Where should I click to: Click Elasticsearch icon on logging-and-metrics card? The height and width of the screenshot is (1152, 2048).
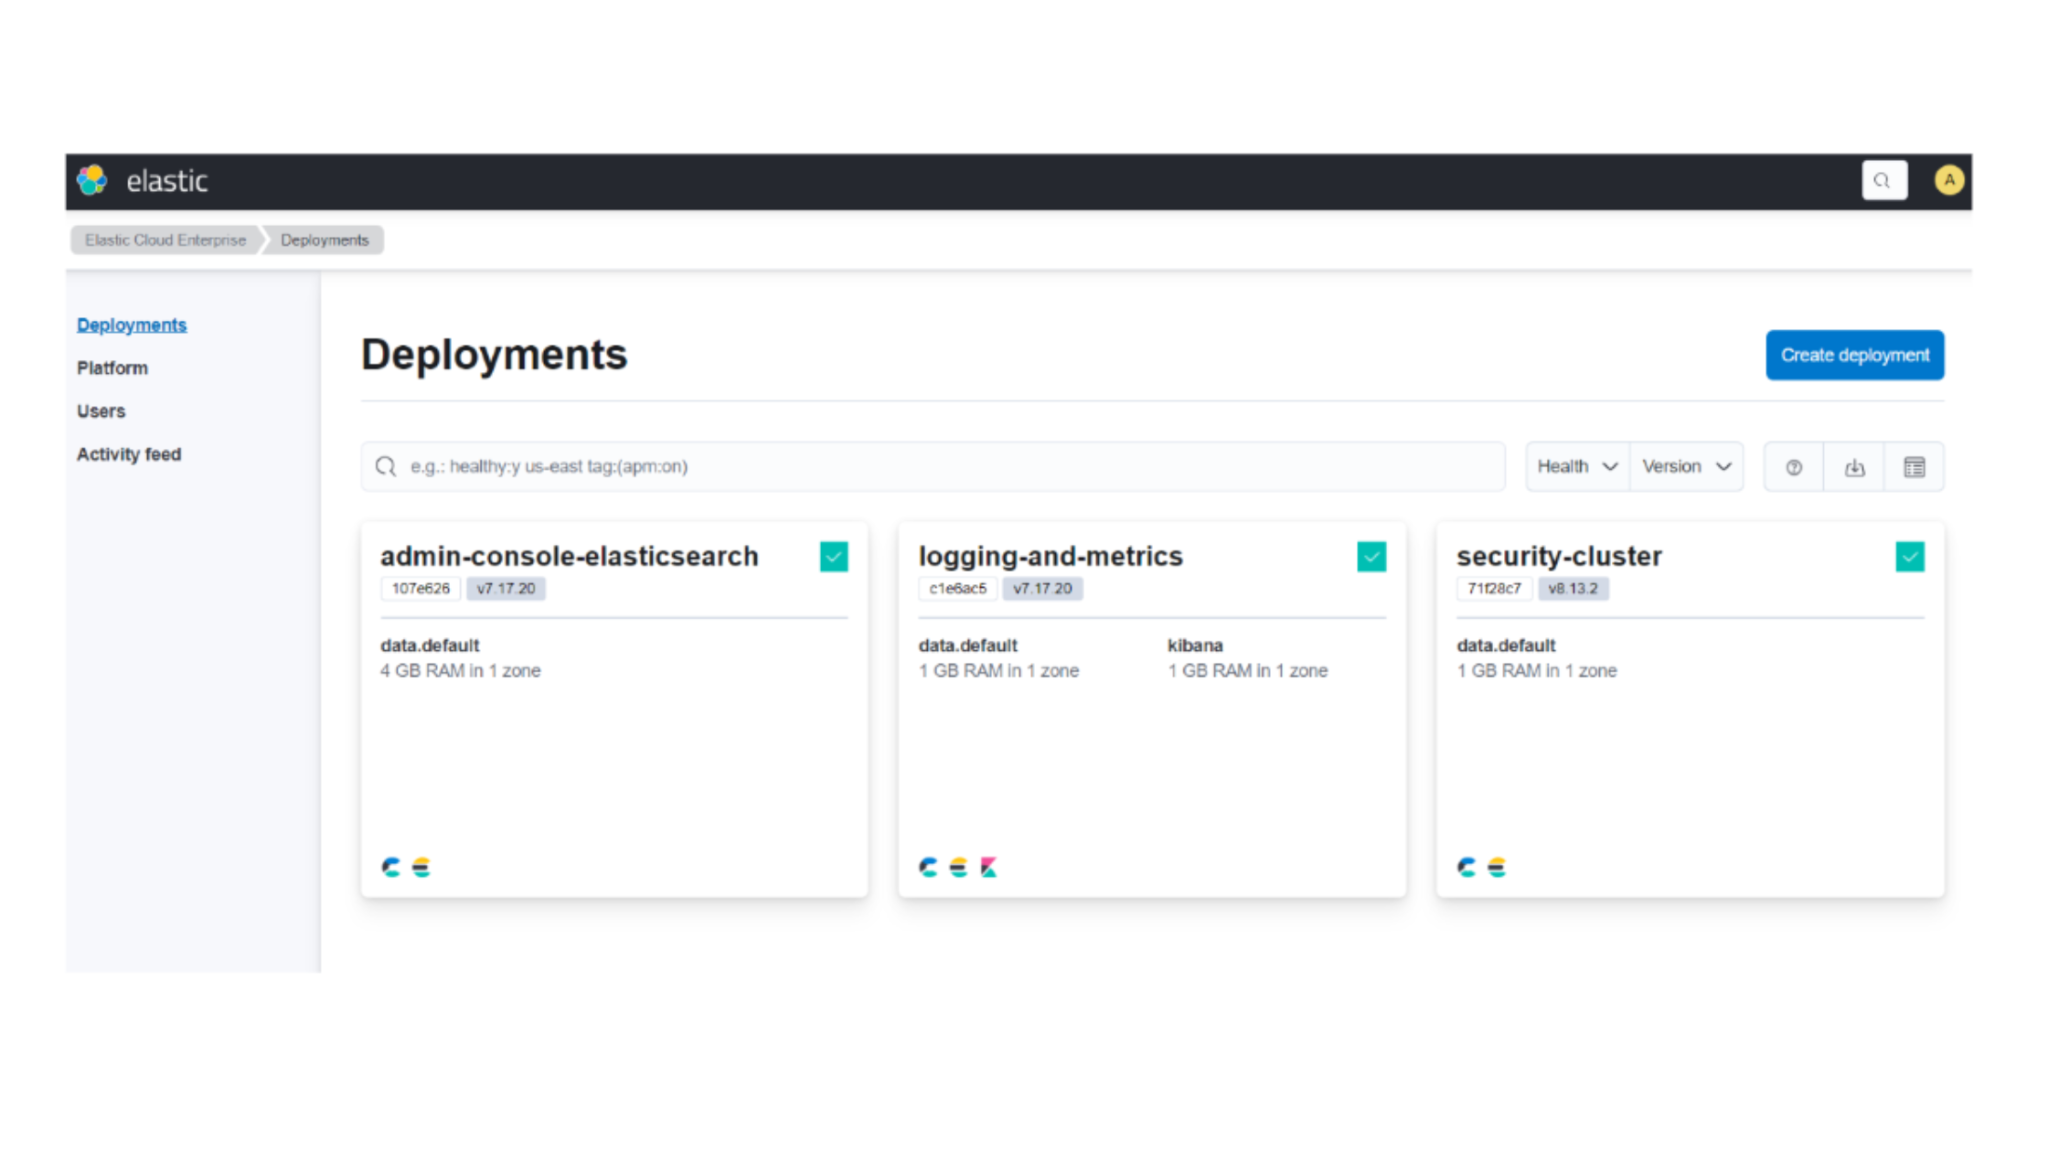pos(958,867)
